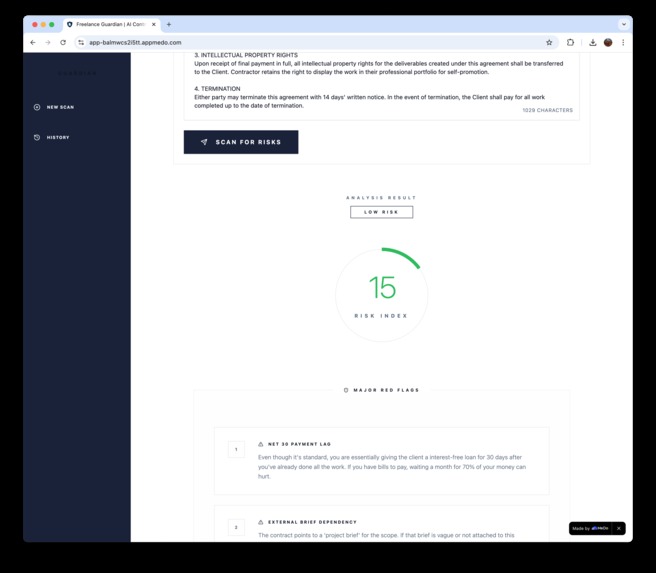Select the Freelance Guardian tab
This screenshot has width=656, height=573.
pos(111,24)
